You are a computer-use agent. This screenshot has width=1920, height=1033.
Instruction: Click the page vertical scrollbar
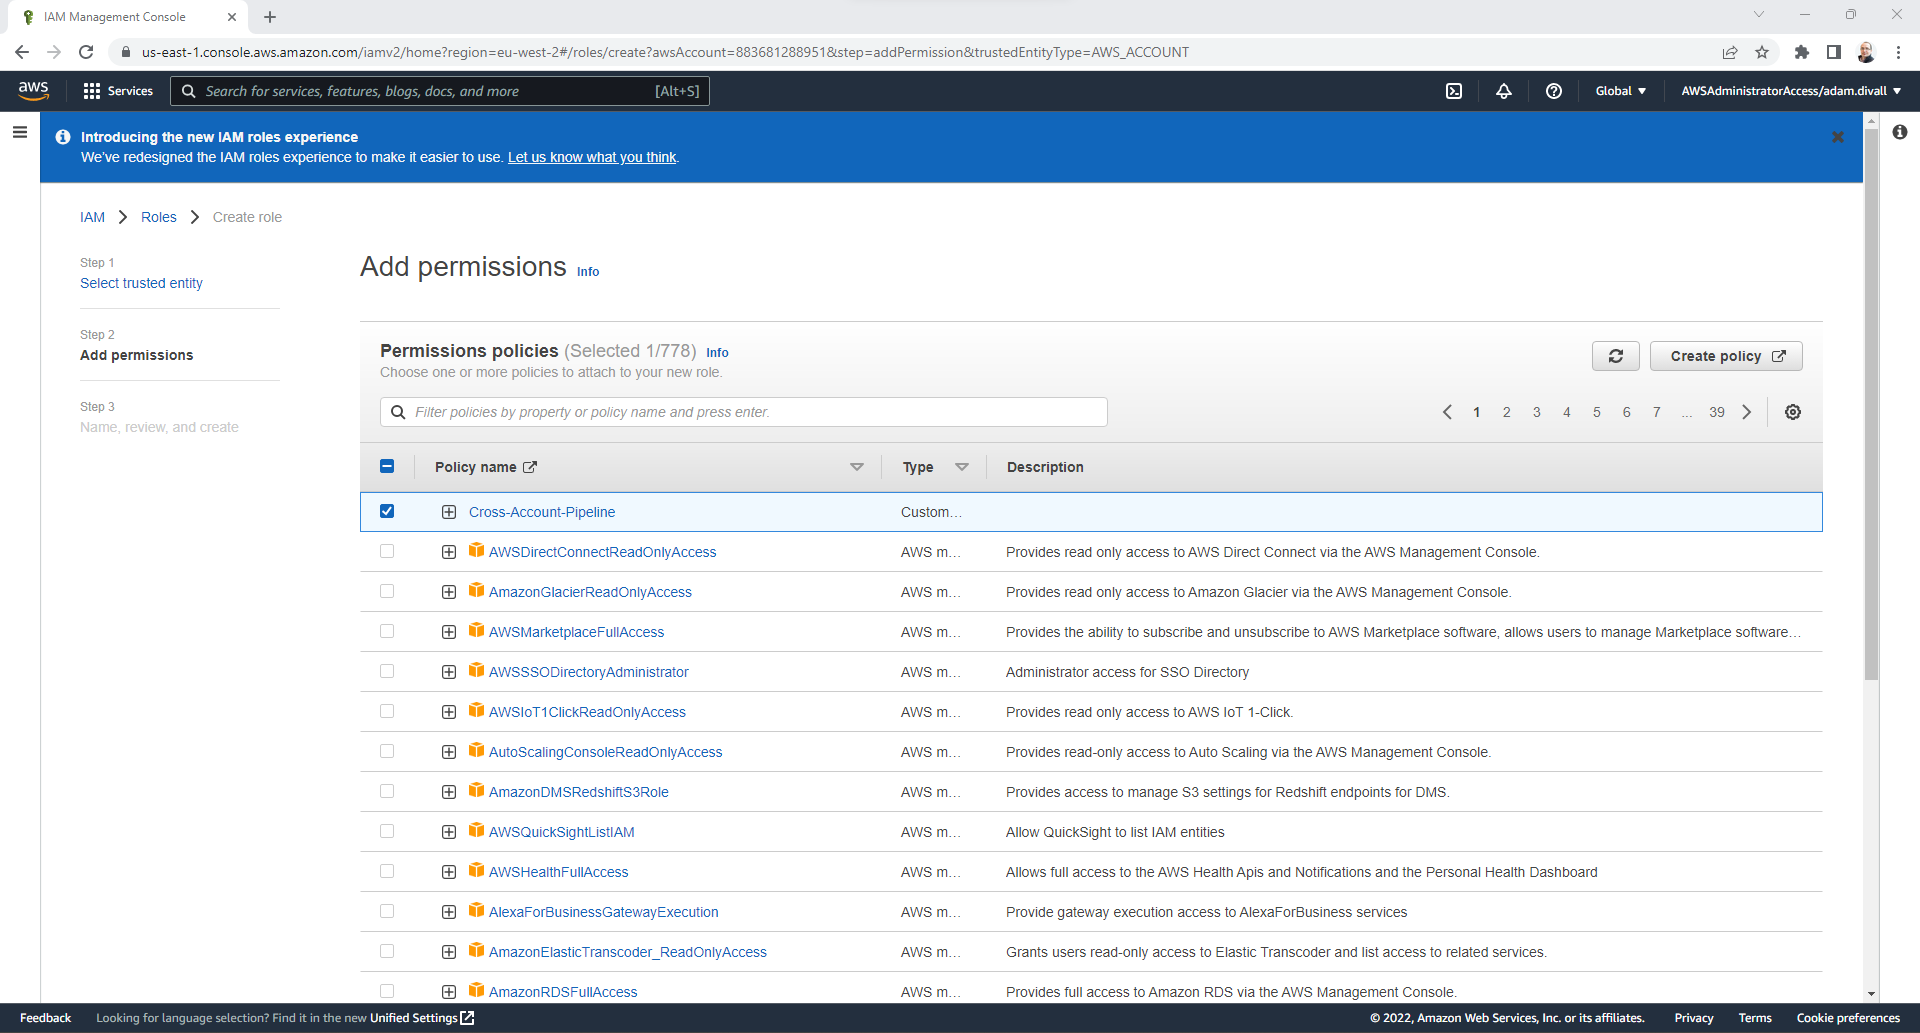pyautogui.click(x=1871, y=405)
